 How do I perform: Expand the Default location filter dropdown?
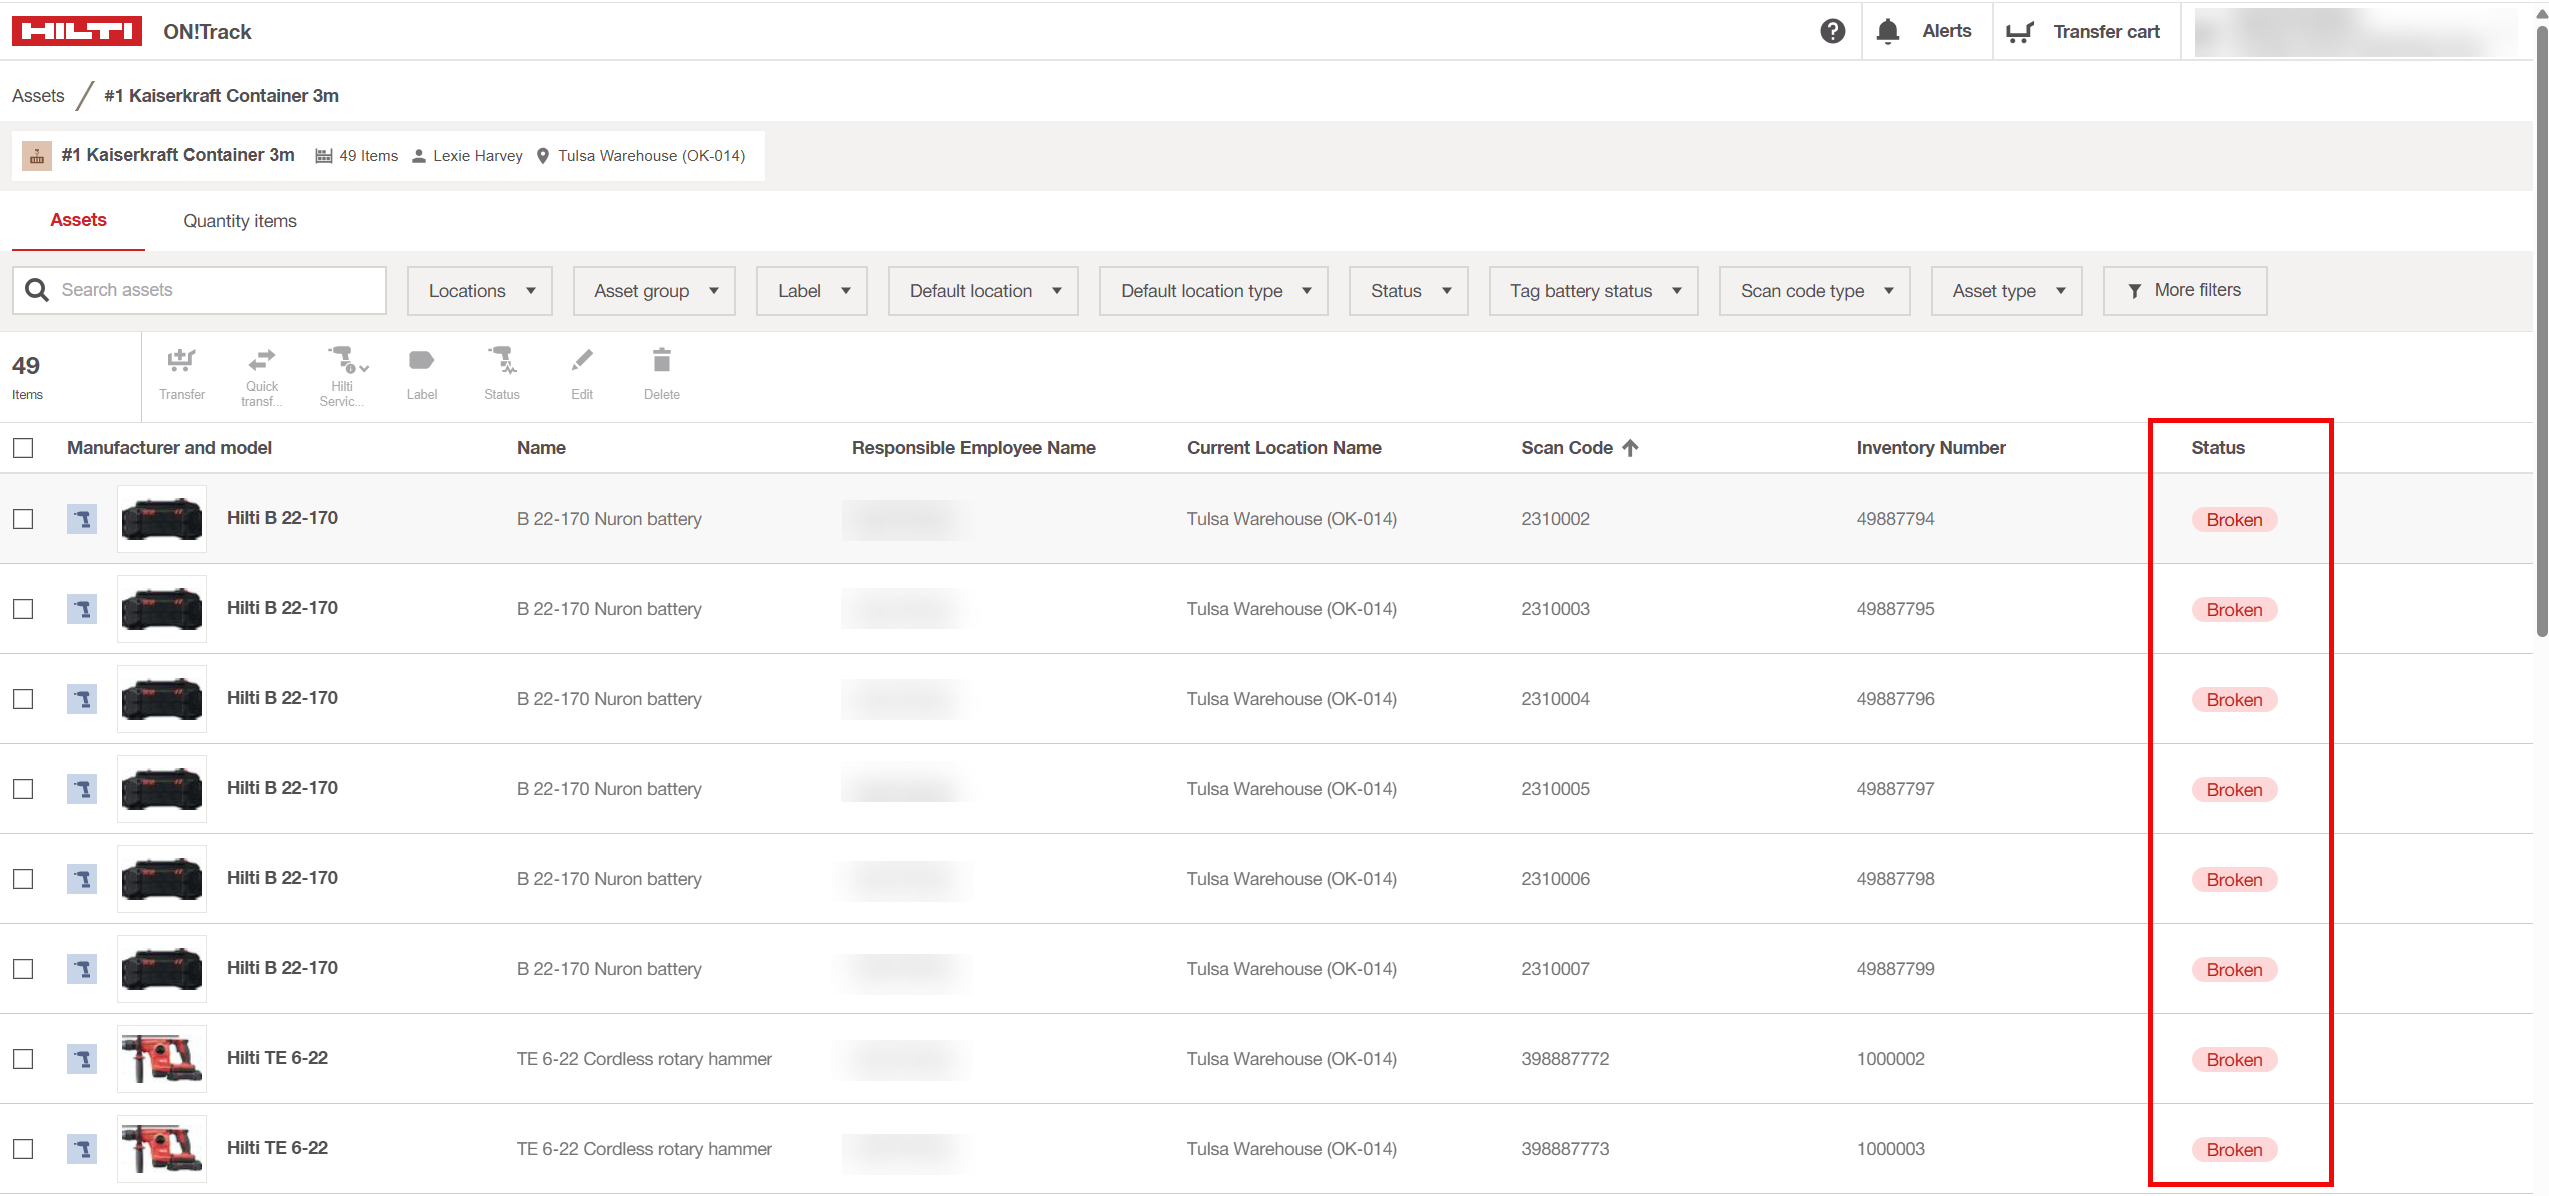pos(983,291)
